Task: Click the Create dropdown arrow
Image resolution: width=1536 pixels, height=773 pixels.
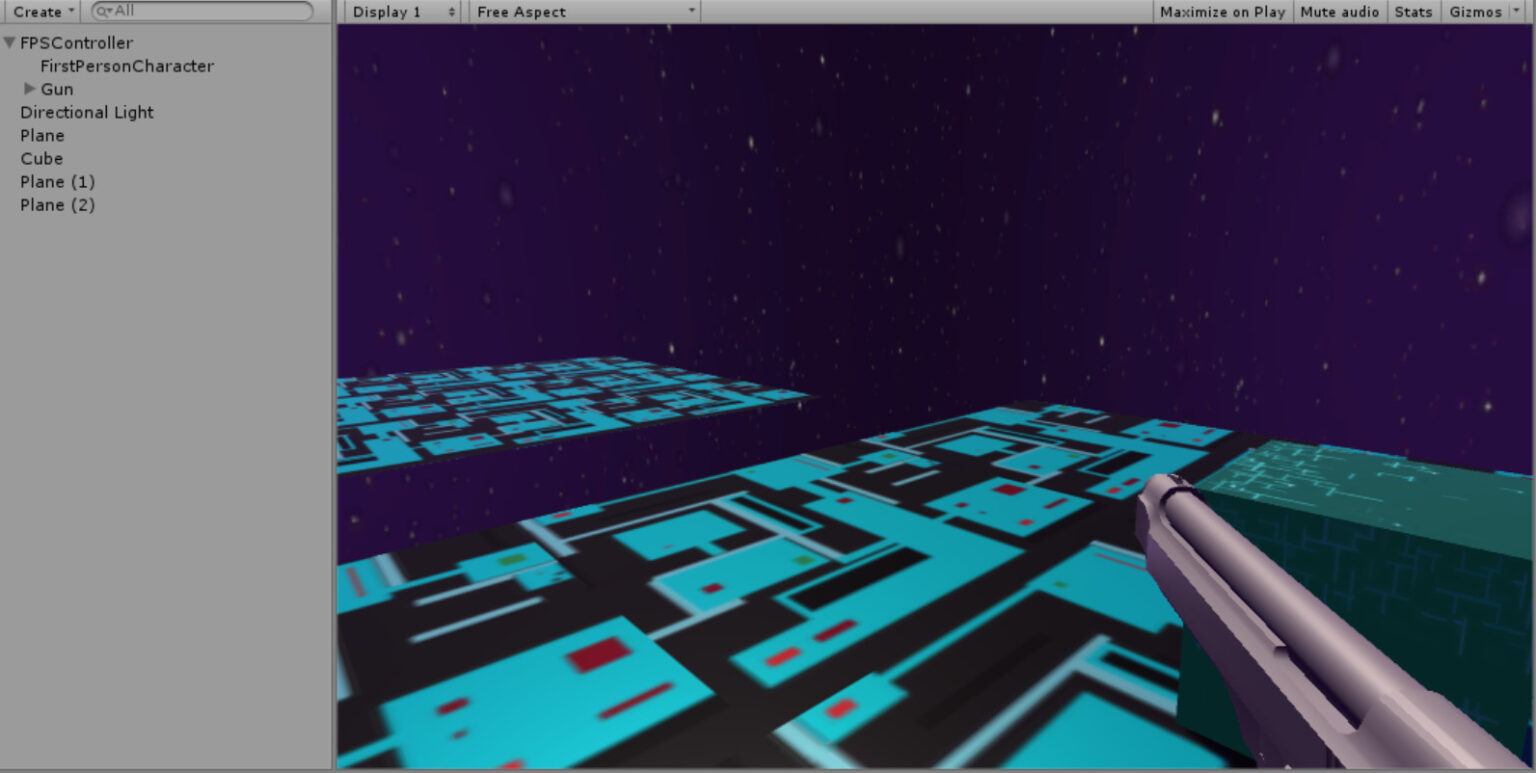Action: (70, 11)
